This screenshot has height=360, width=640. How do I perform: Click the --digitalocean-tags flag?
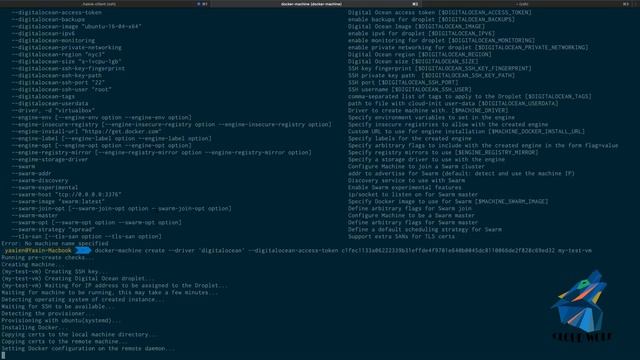coord(43,96)
